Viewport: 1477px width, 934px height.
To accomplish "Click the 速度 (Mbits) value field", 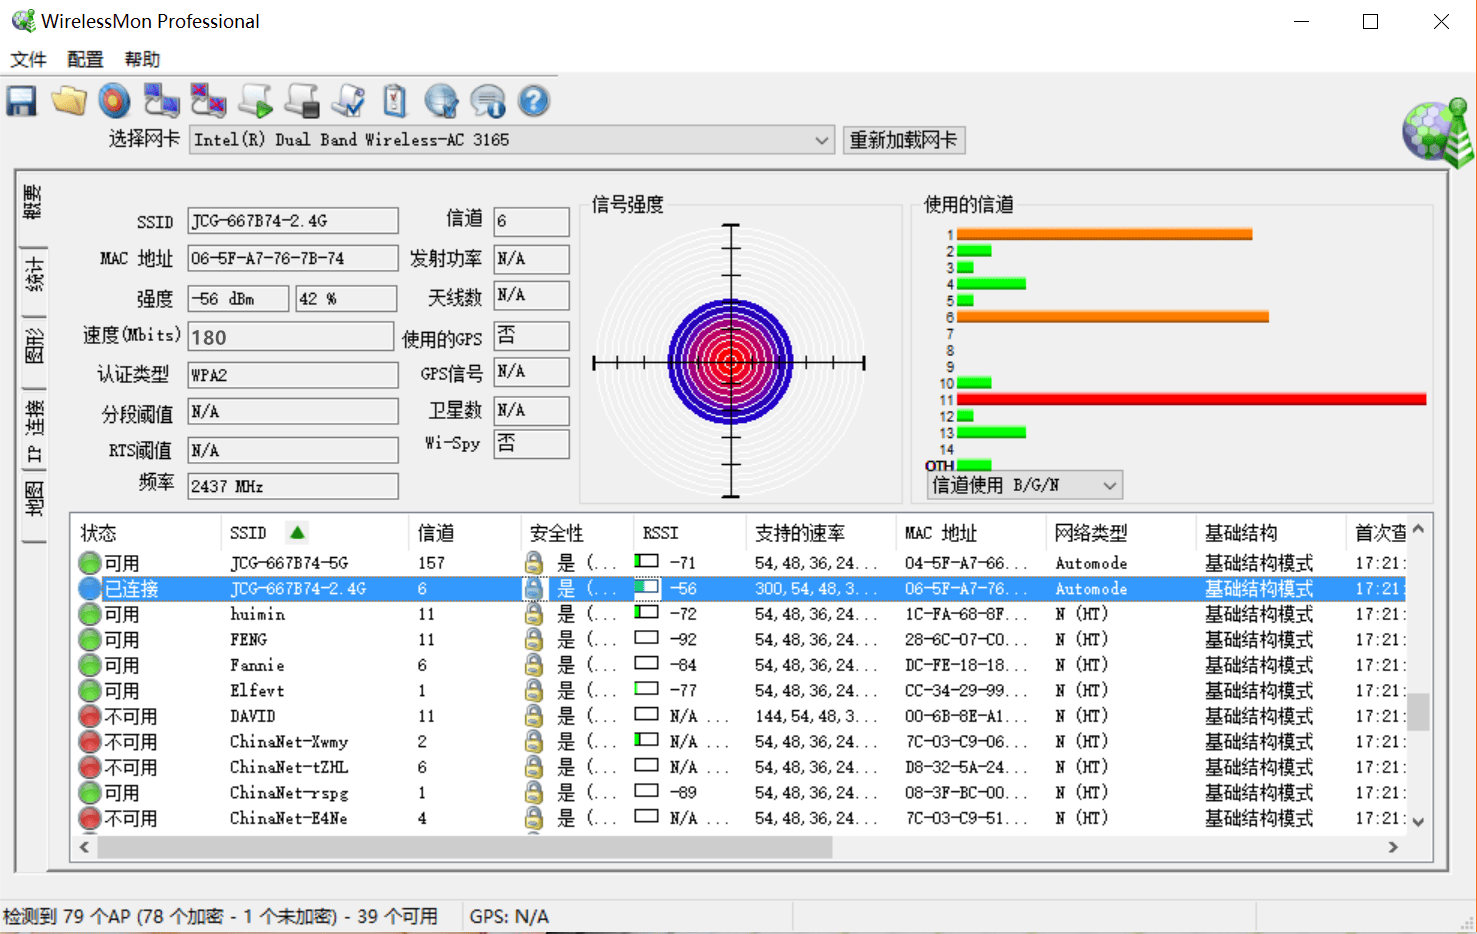I will pyautogui.click(x=291, y=337).
